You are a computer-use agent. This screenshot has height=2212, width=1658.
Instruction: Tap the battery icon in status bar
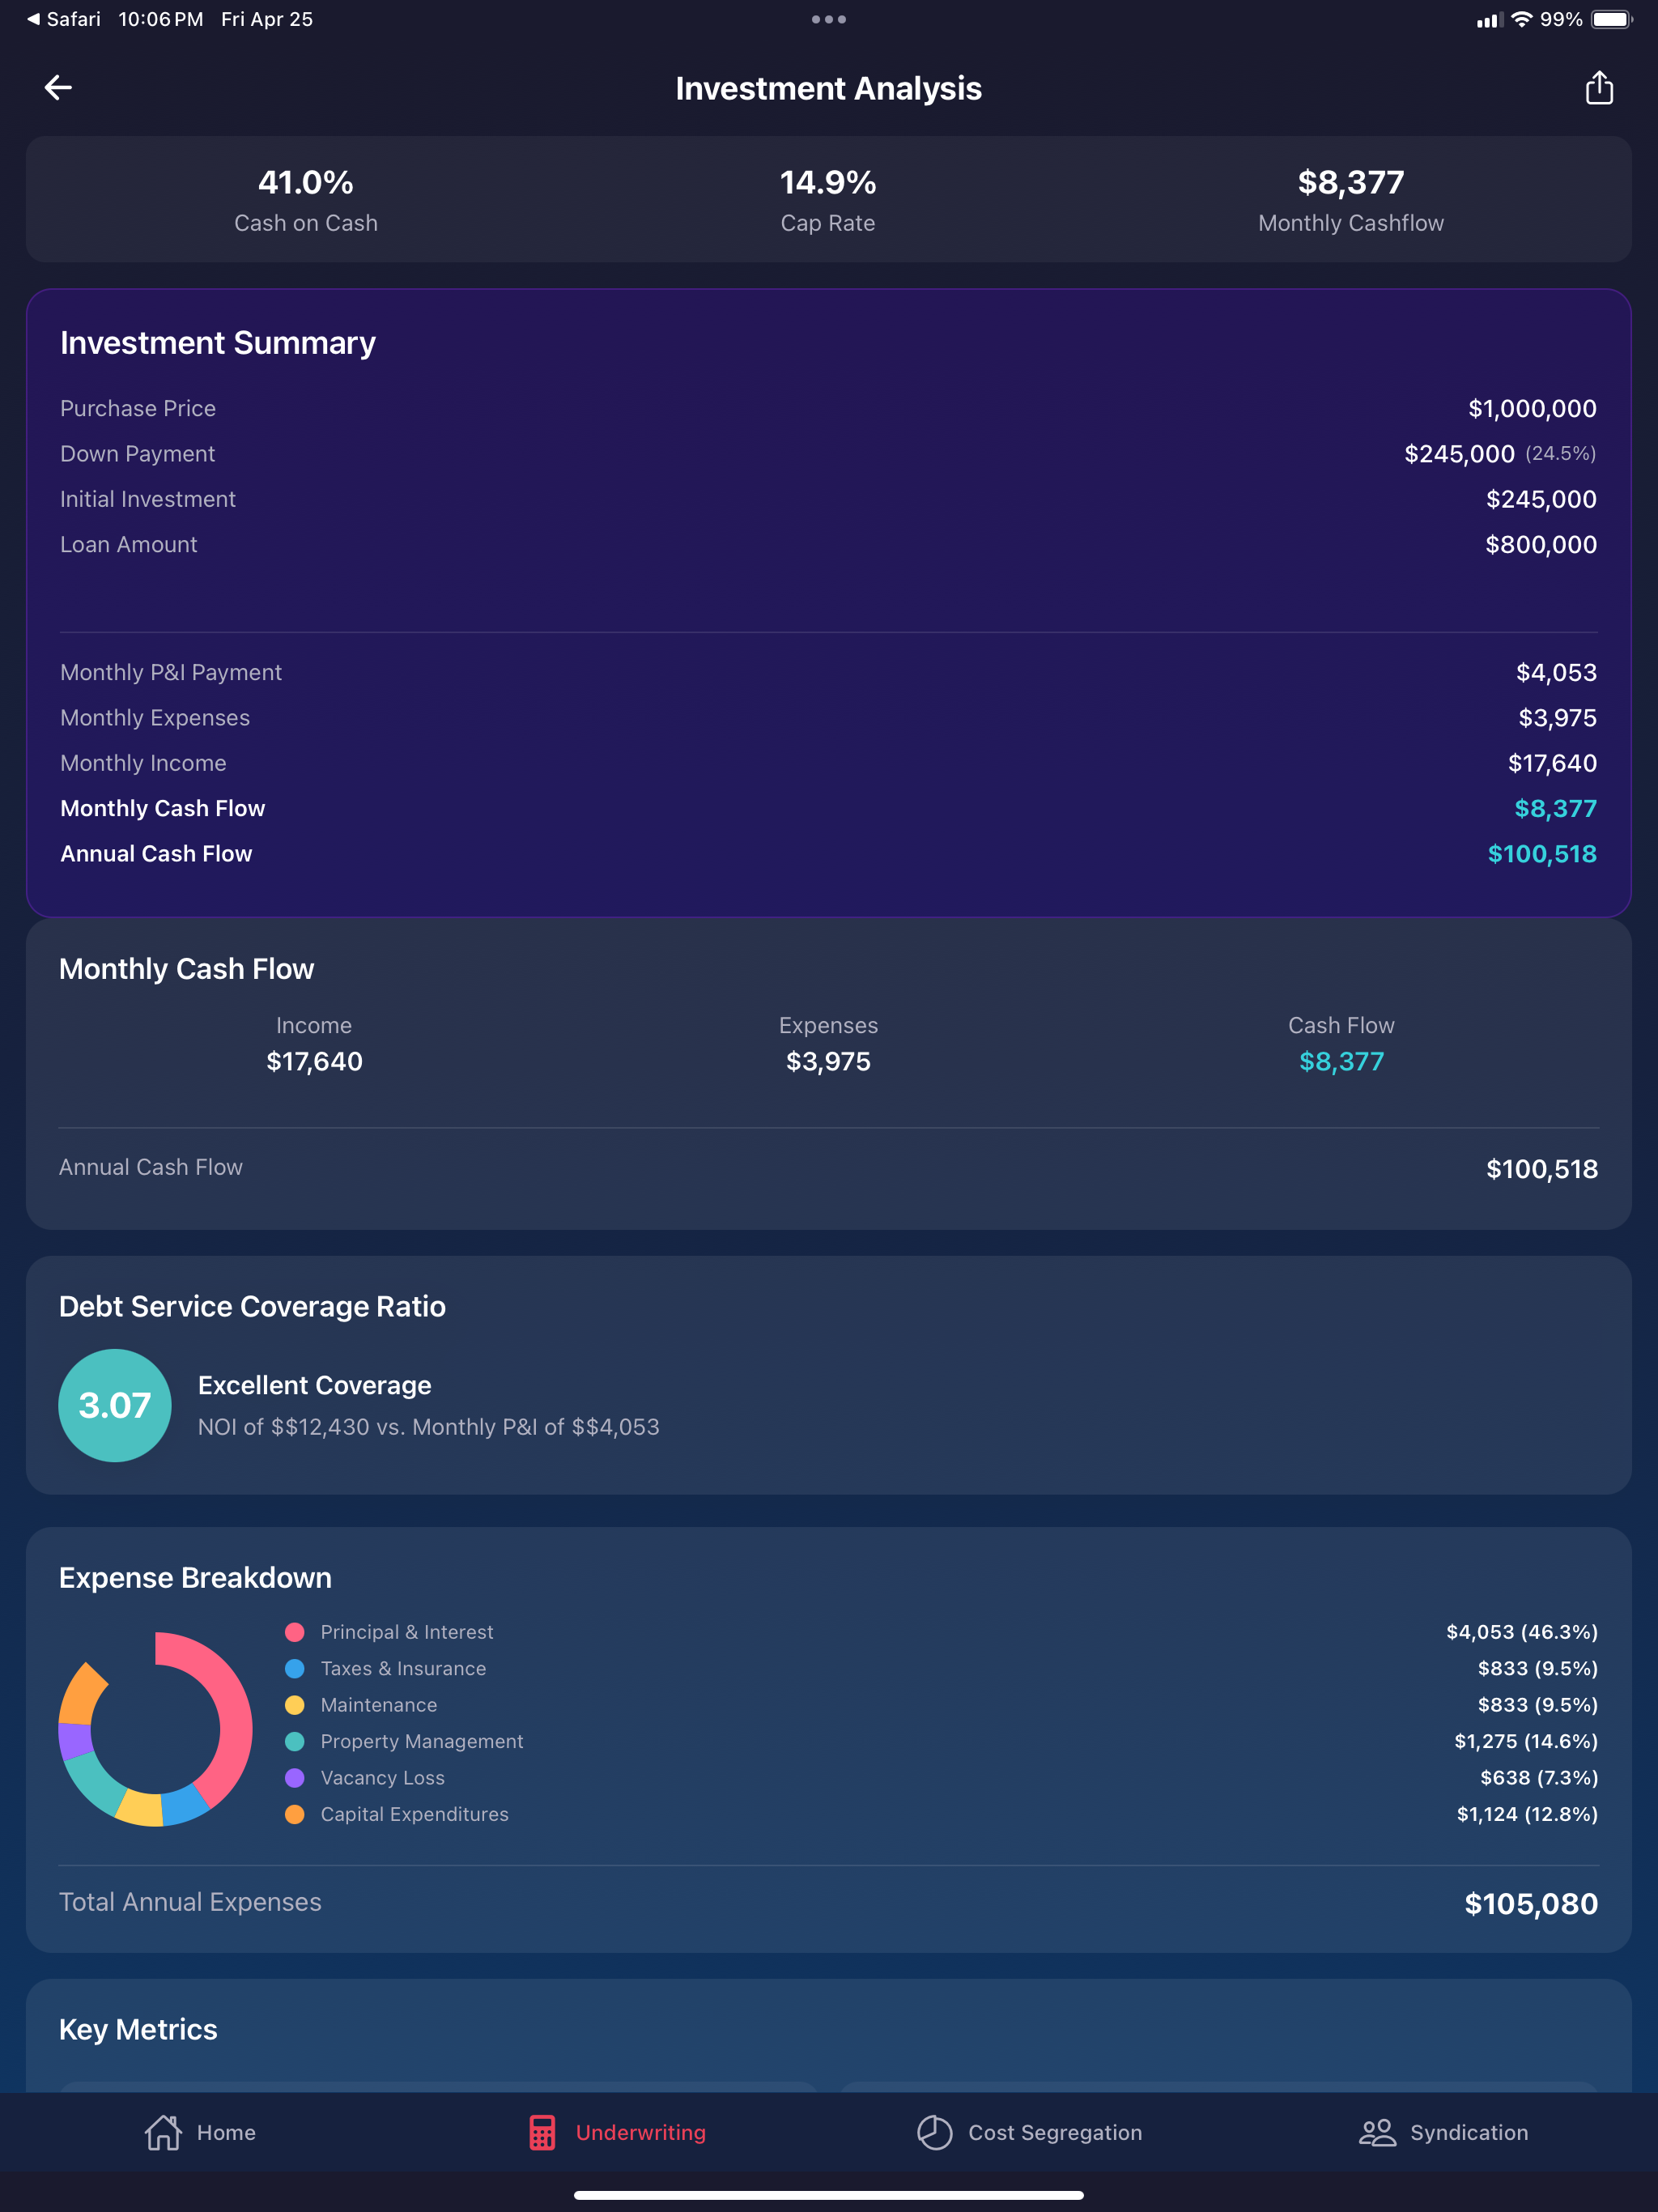coord(1611,19)
